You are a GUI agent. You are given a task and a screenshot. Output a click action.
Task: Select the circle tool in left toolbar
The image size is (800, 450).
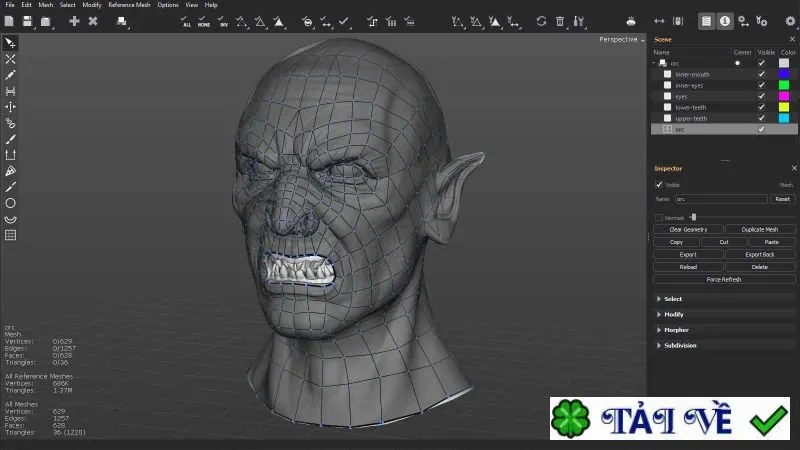[x=10, y=203]
